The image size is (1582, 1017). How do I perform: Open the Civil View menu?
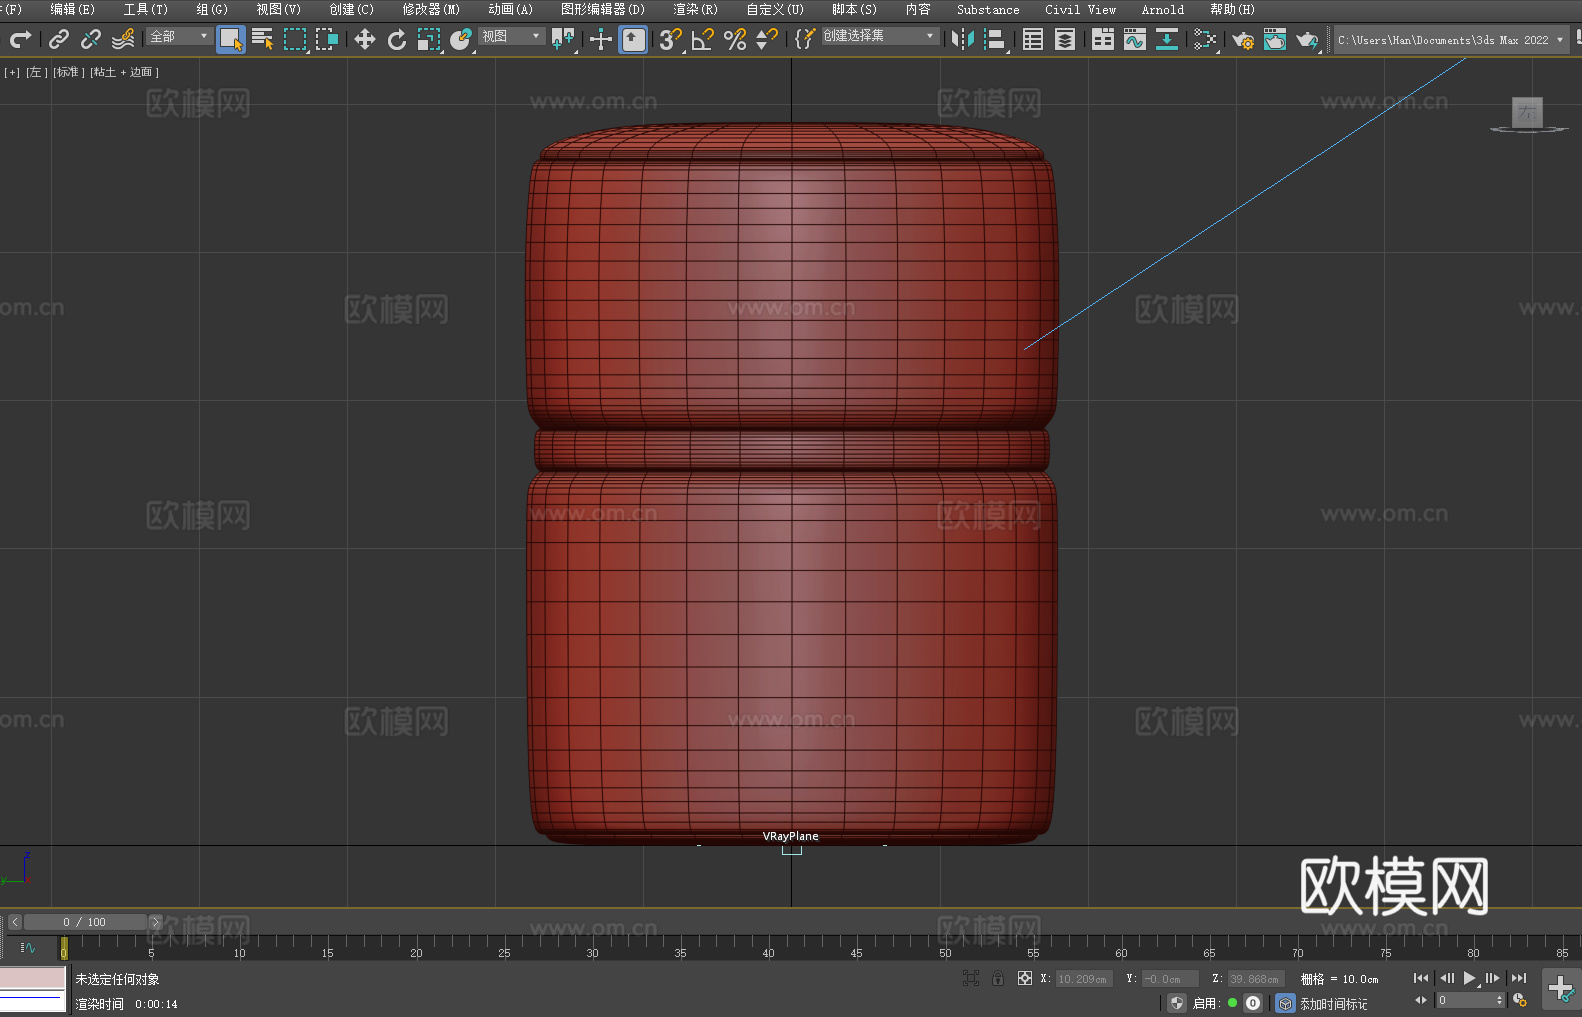pos(1080,9)
